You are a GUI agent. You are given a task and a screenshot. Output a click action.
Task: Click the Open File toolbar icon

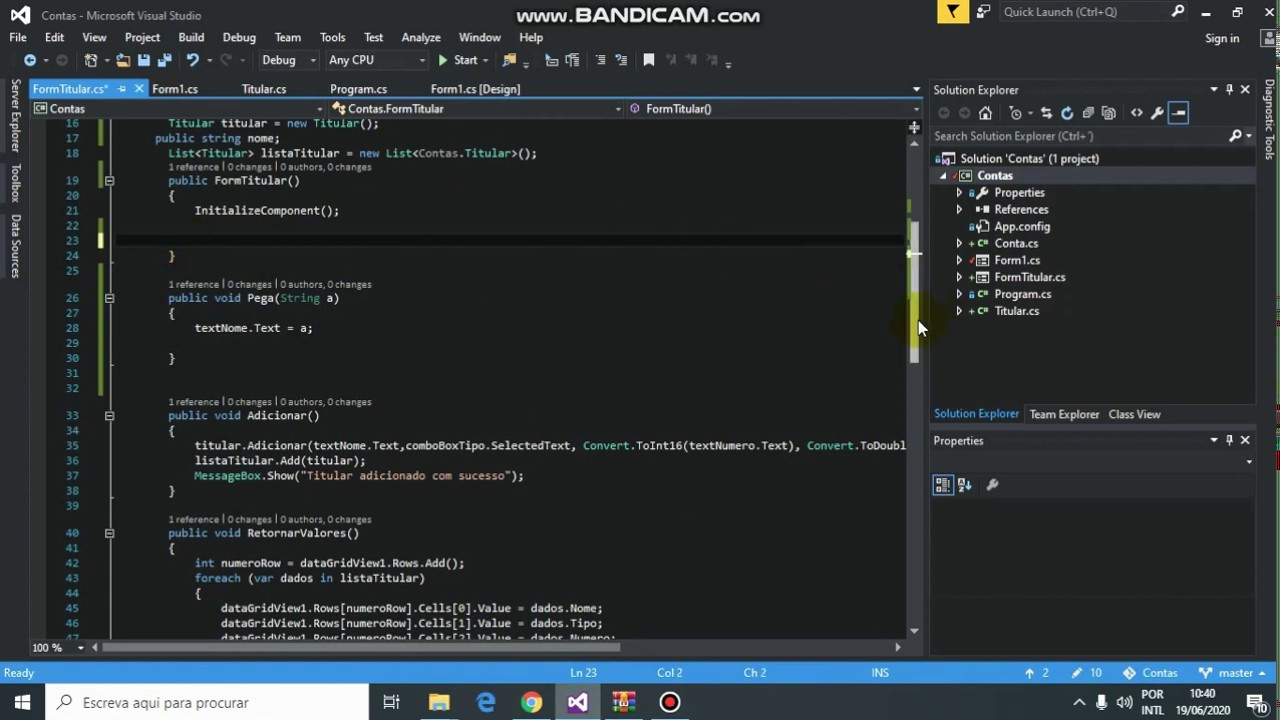pyautogui.click(x=123, y=60)
